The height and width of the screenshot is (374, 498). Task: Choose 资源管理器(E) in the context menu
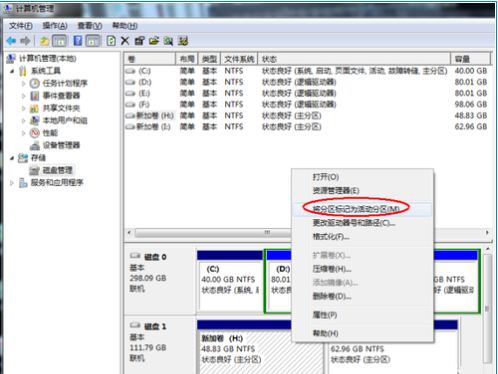click(362, 191)
